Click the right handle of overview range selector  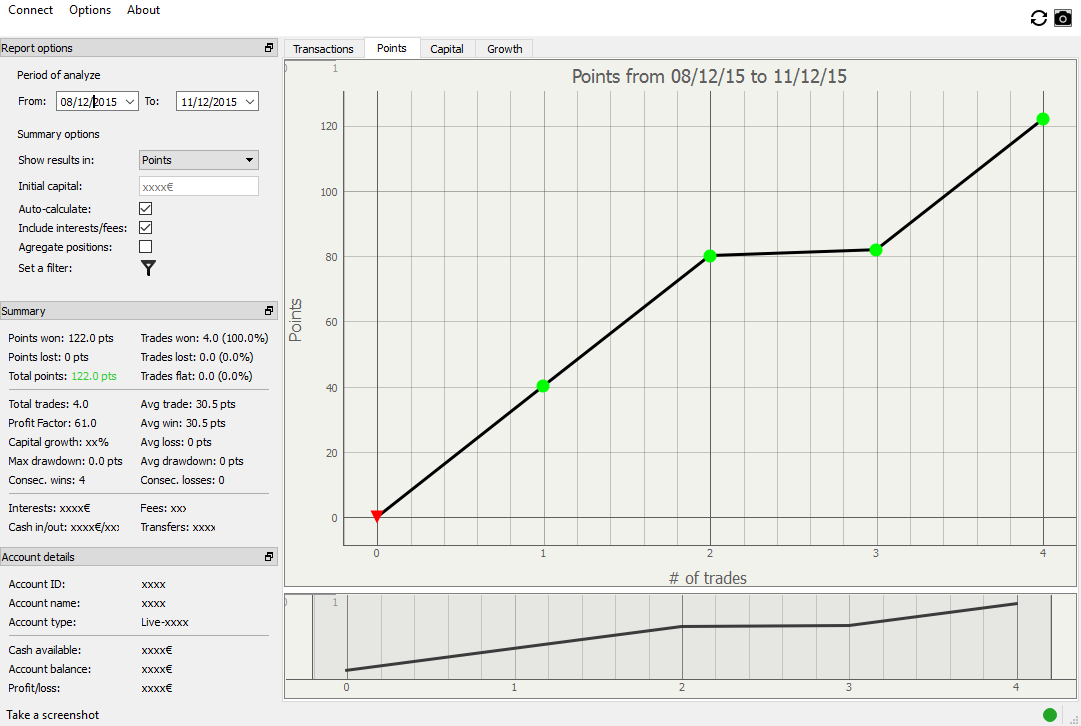pos(1051,637)
